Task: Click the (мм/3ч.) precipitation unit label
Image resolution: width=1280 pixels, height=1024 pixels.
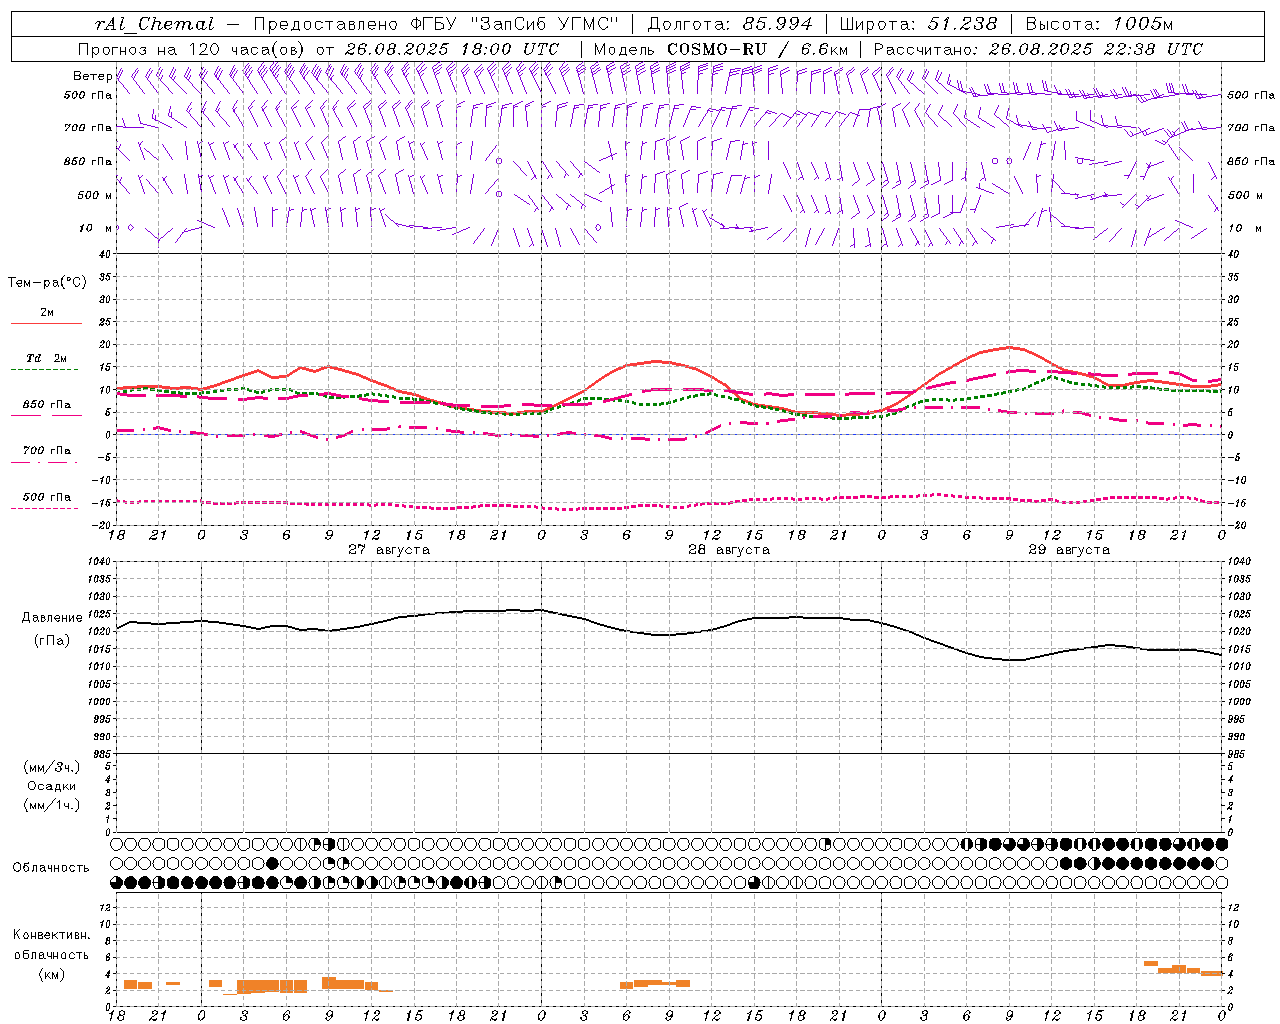Action: click(51, 767)
